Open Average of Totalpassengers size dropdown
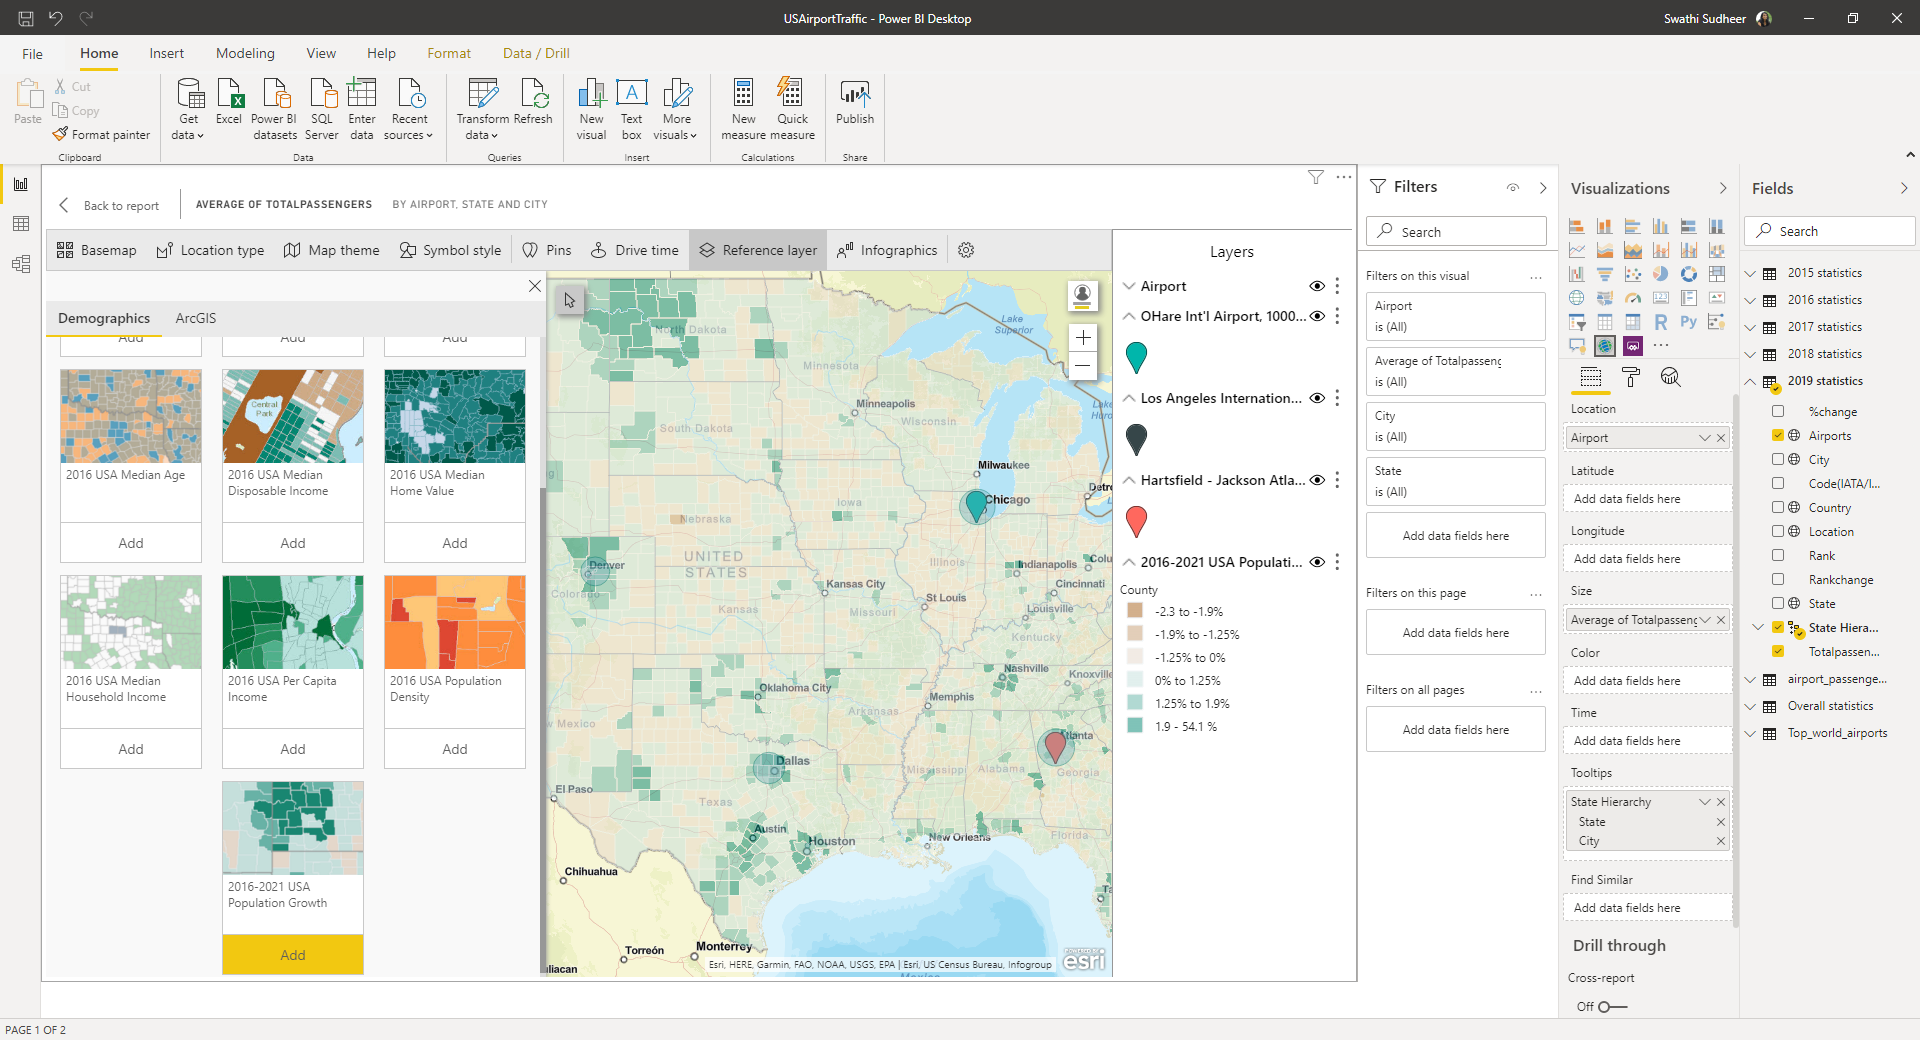 1705,620
